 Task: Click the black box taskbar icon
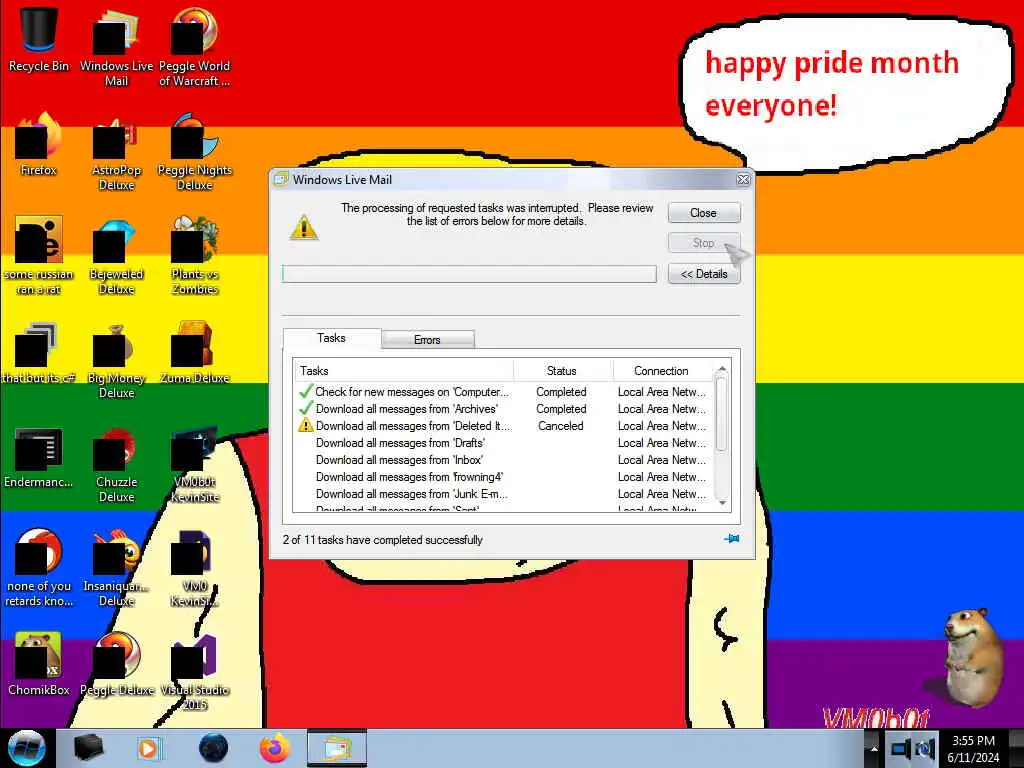click(88, 748)
